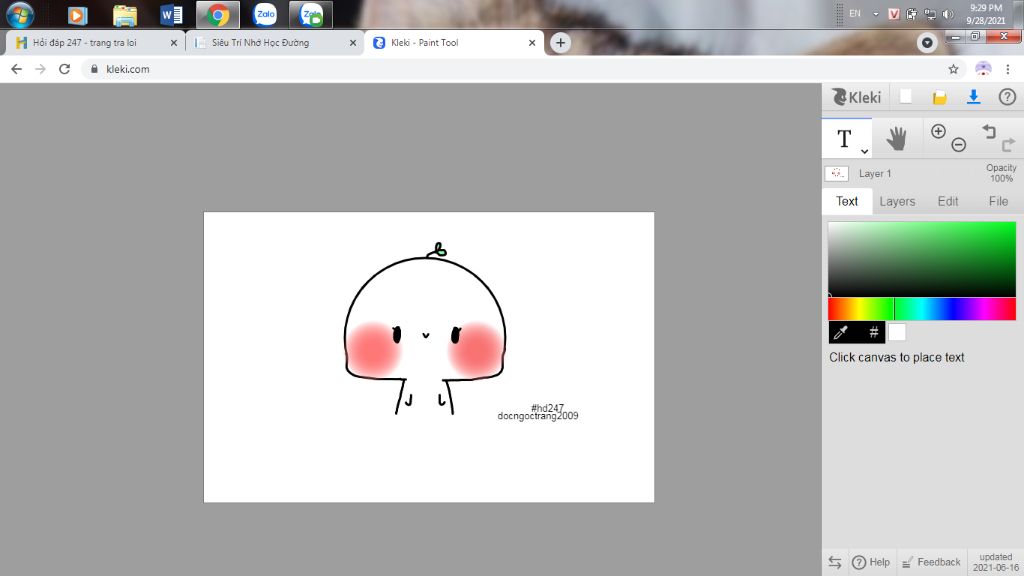Zoom in with the plus magnifier
The height and width of the screenshot is (576, 1024).
tap(938, 131)
